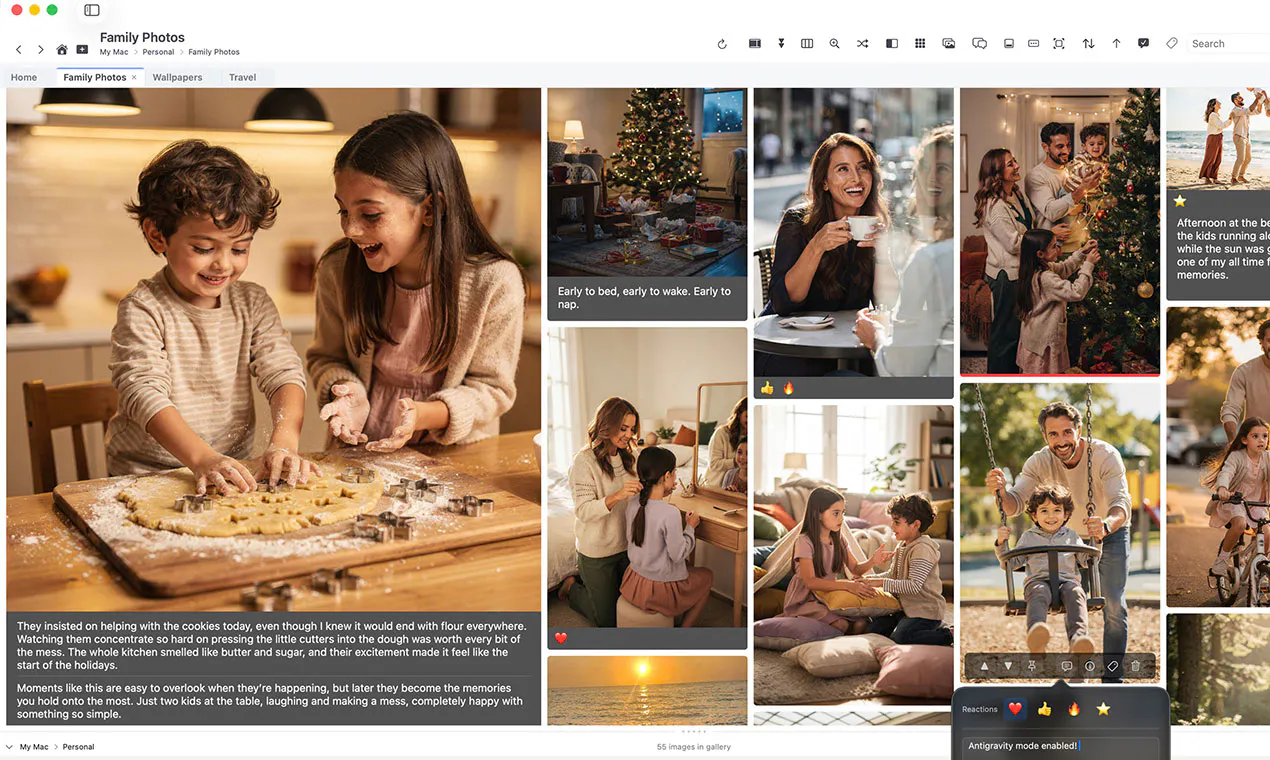
Task: Open the woman with coffee cup photo
Action: tap(853, 232)
